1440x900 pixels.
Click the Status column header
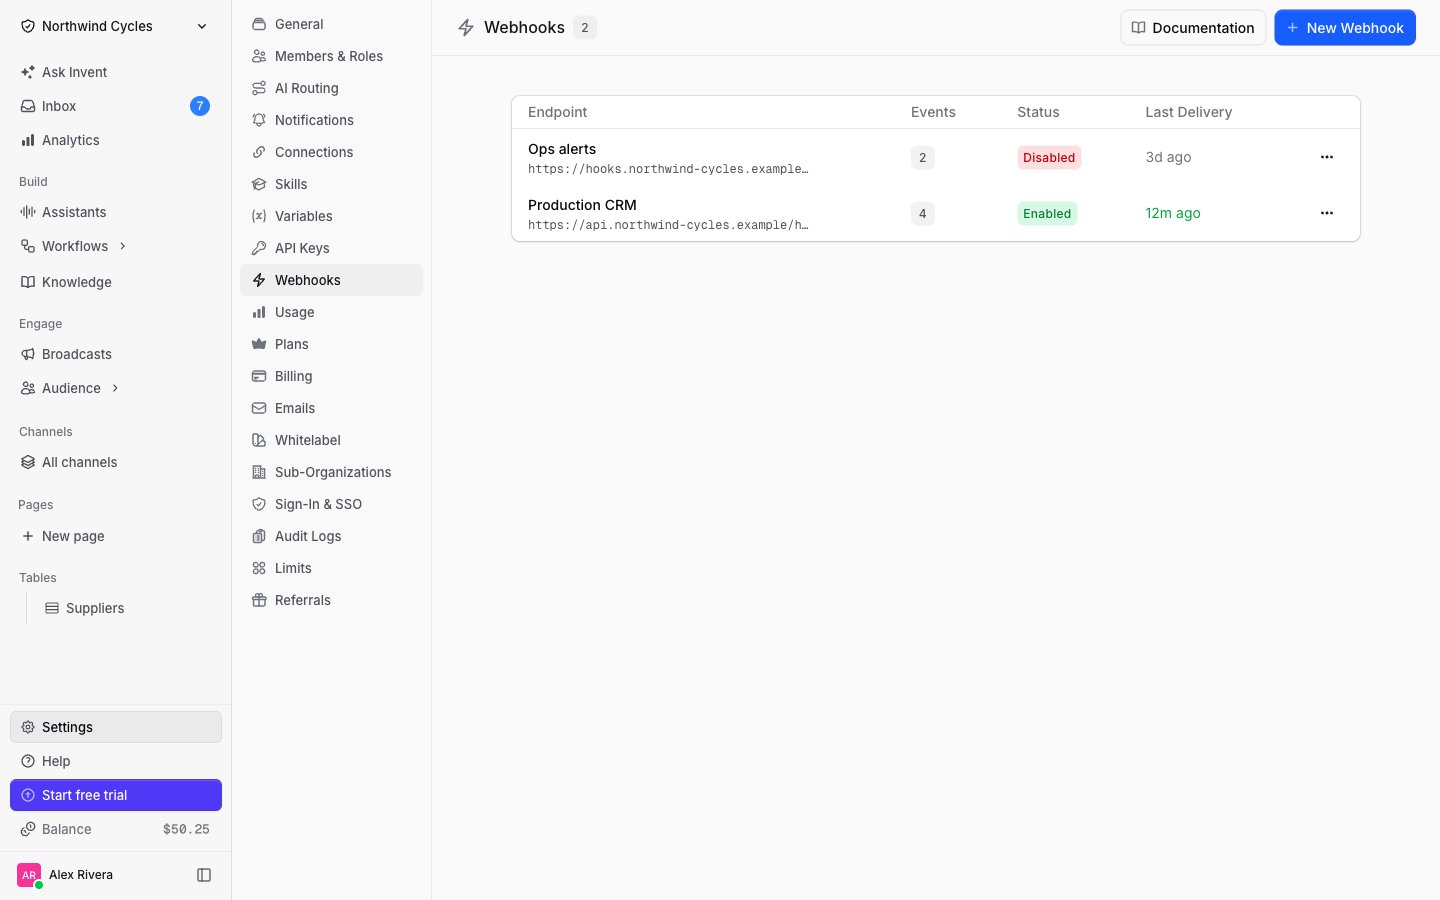click(1038, 112)
